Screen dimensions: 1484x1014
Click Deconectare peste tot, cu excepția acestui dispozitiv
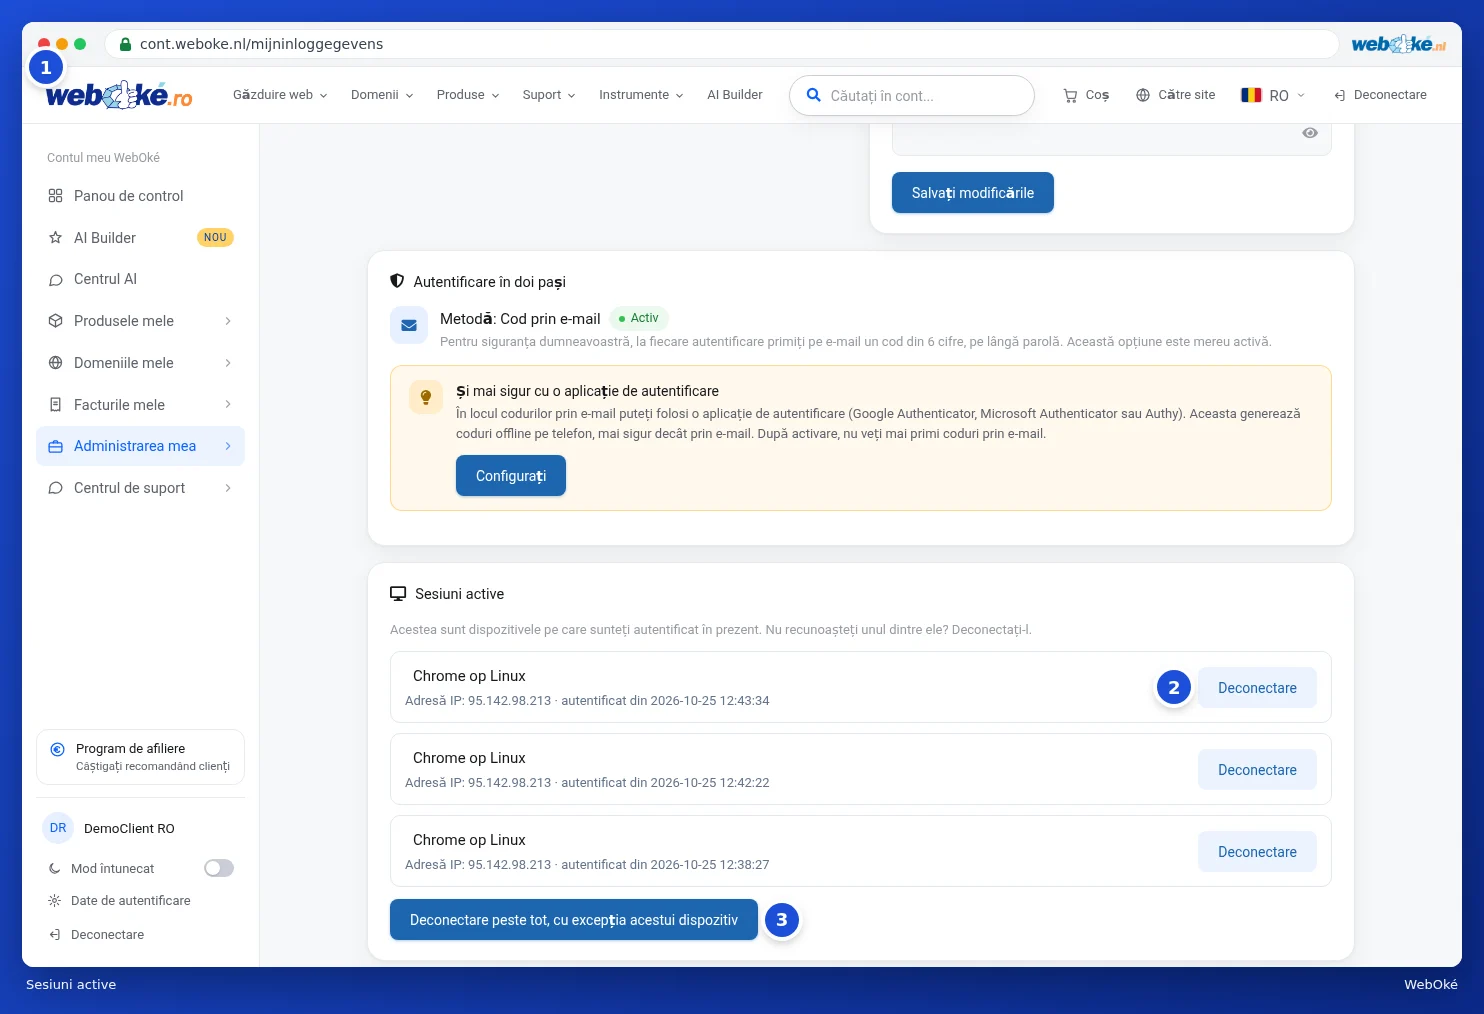[574, 920]
